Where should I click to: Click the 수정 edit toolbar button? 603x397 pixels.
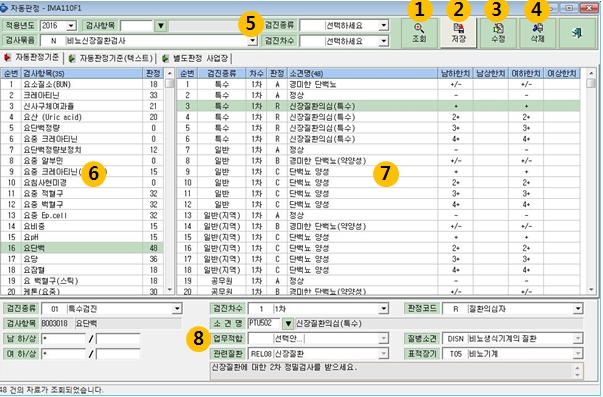(498, 33)
